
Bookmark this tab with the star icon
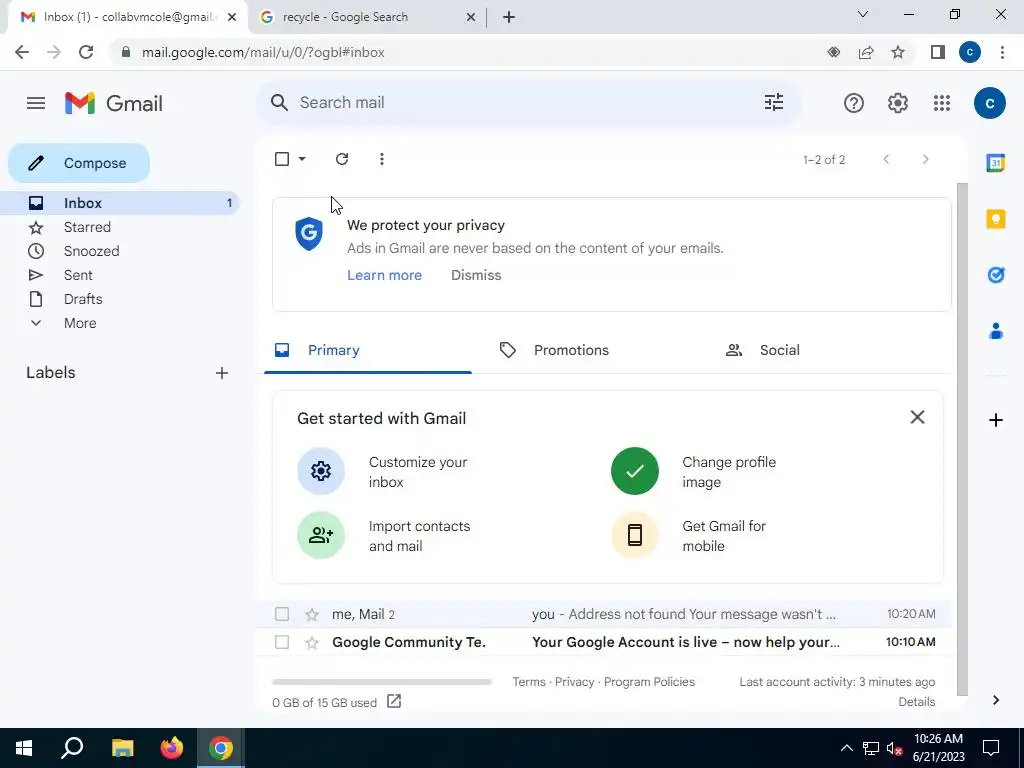pyautogui.click(x=898, y=52)
